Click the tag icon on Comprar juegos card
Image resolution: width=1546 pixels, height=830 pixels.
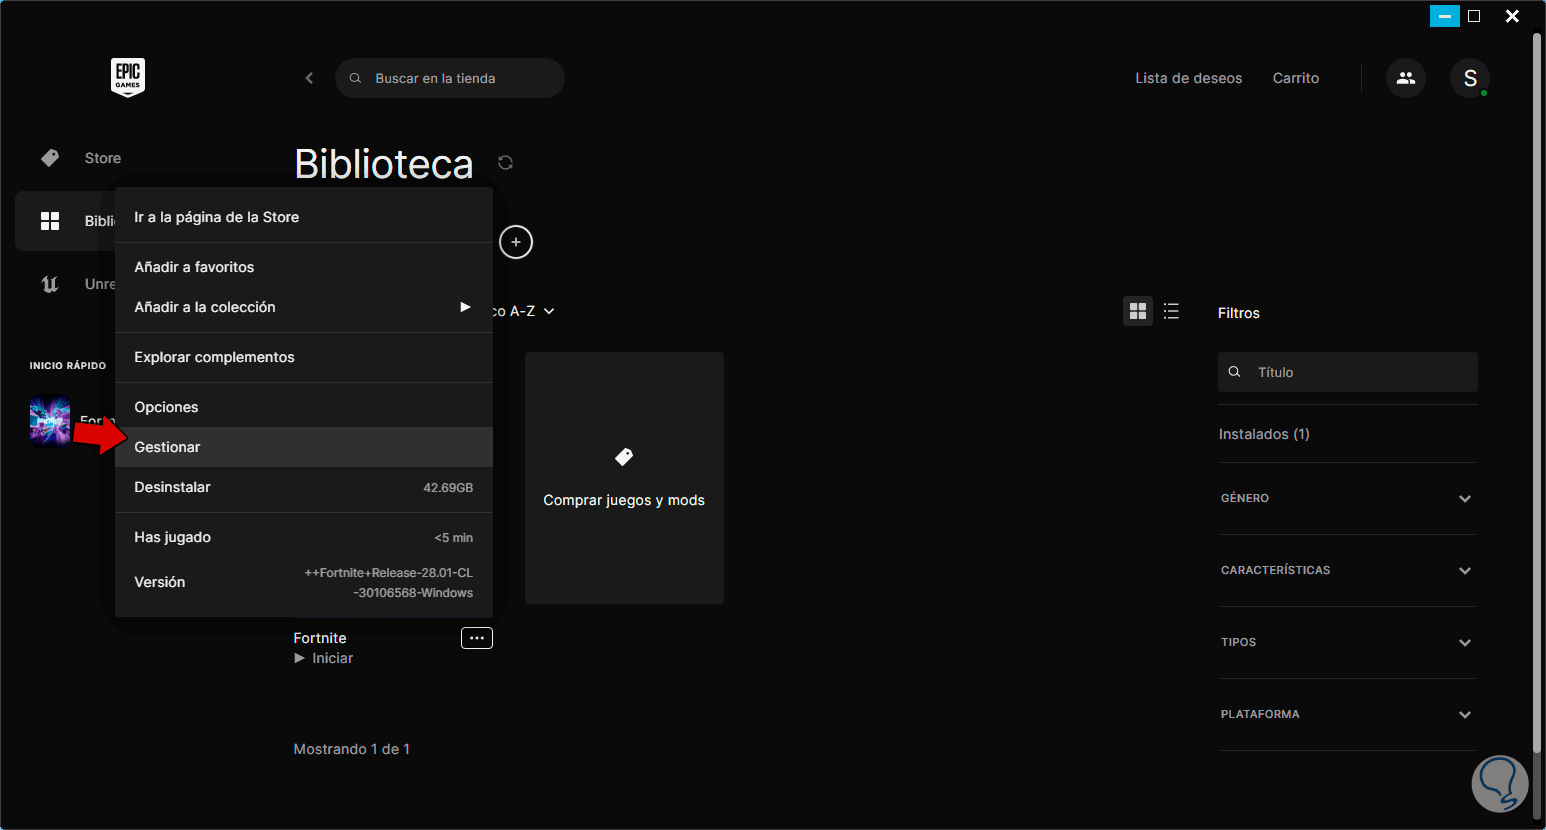pyautogui.click(x=624, y=457)
